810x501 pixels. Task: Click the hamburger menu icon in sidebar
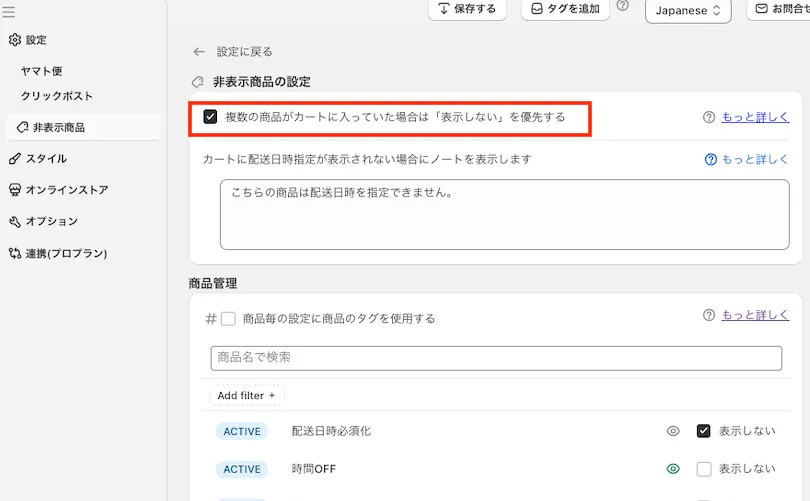[9, 12]
